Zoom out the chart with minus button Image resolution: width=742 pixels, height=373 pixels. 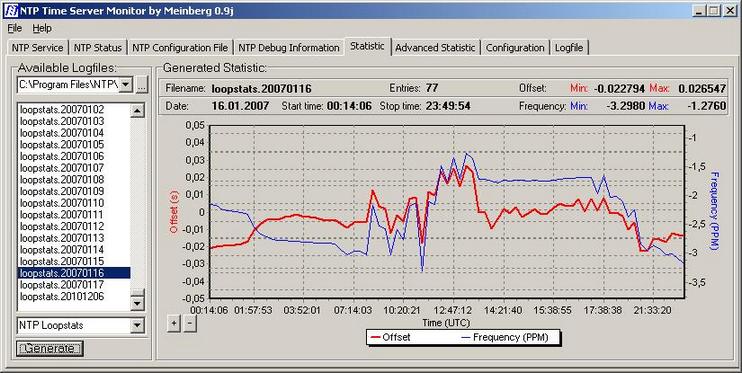(190, 324)
